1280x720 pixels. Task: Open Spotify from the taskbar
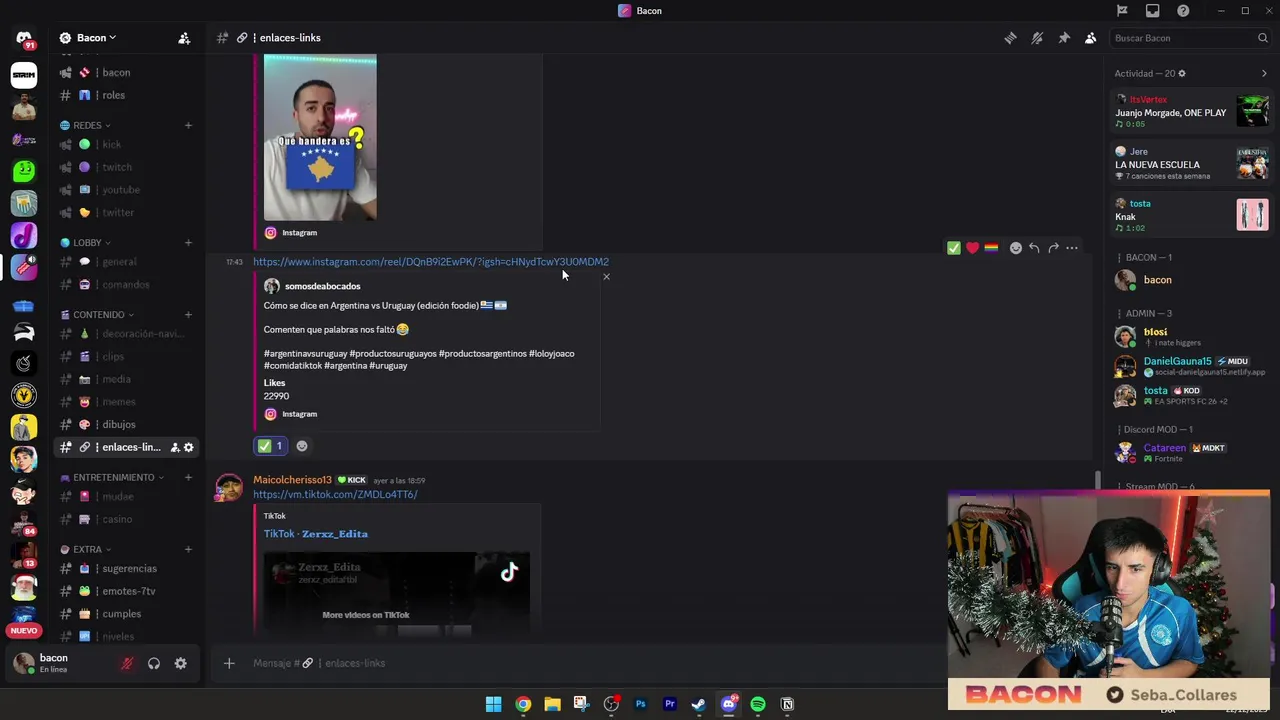coord(758,704)
